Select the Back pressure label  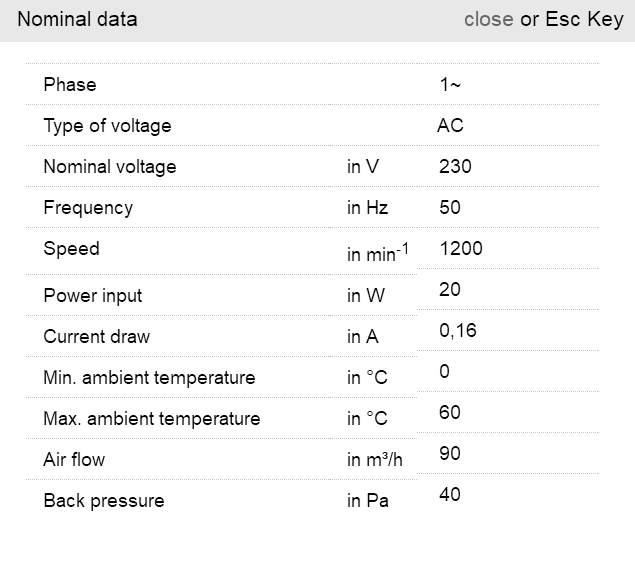[x=103, y=501]
